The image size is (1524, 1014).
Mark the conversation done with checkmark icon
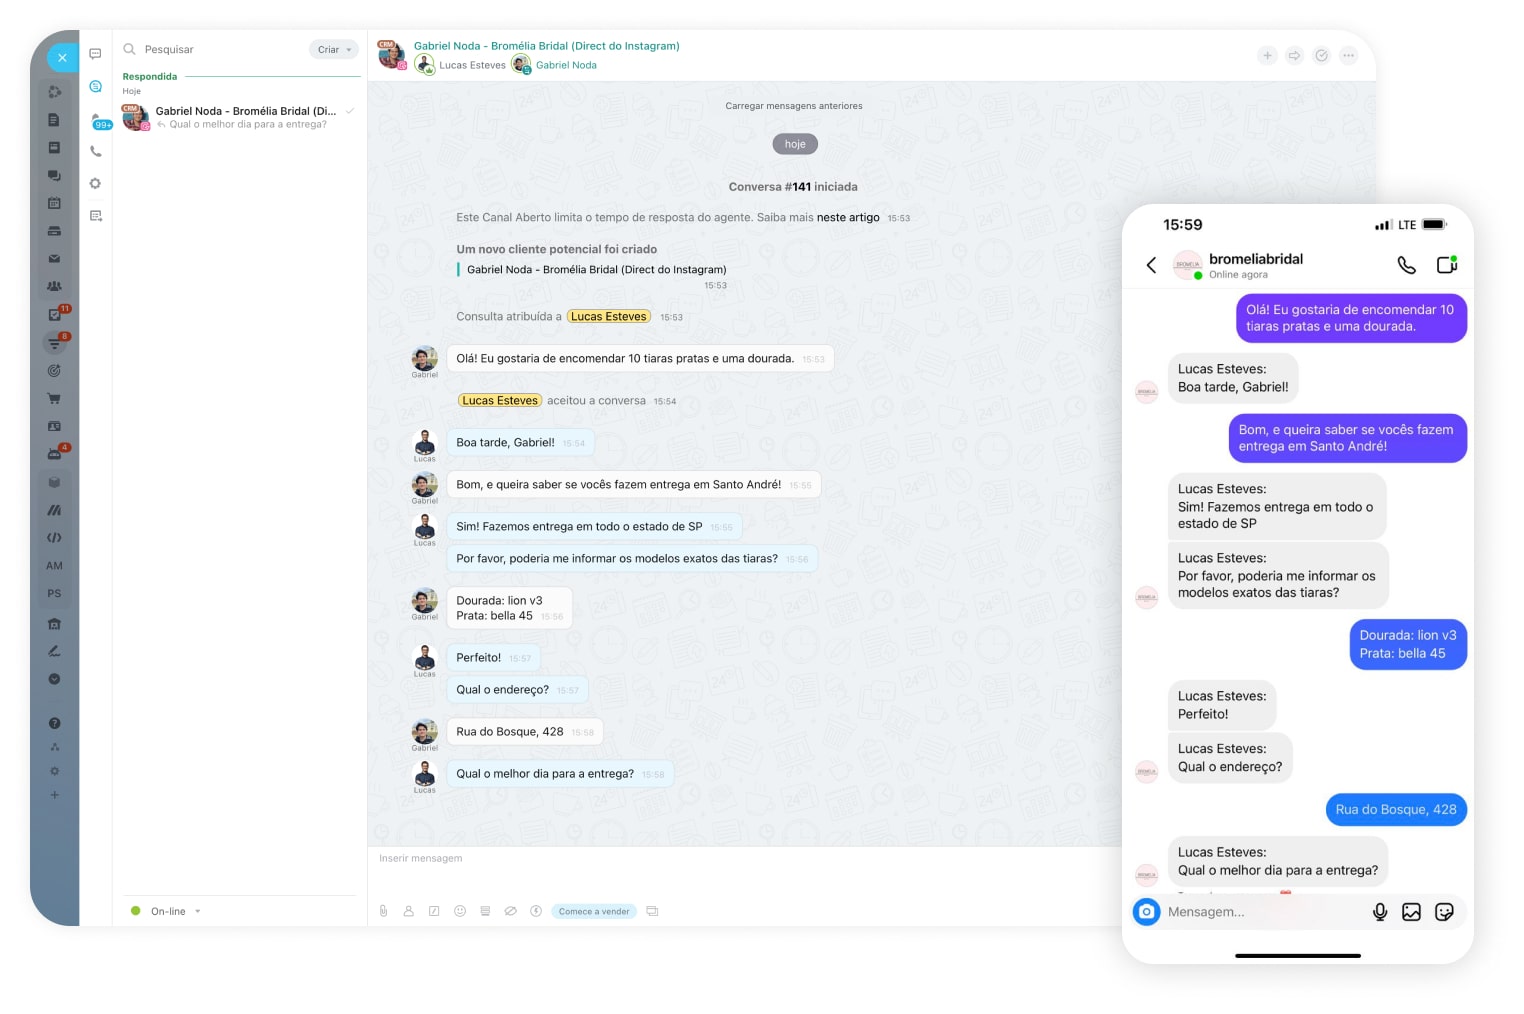(1321, 56)
